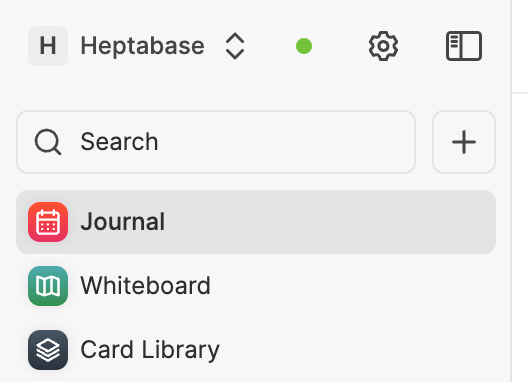Click the Search placeholder text
The image size is (528, 382).
(x=119, y=142)
